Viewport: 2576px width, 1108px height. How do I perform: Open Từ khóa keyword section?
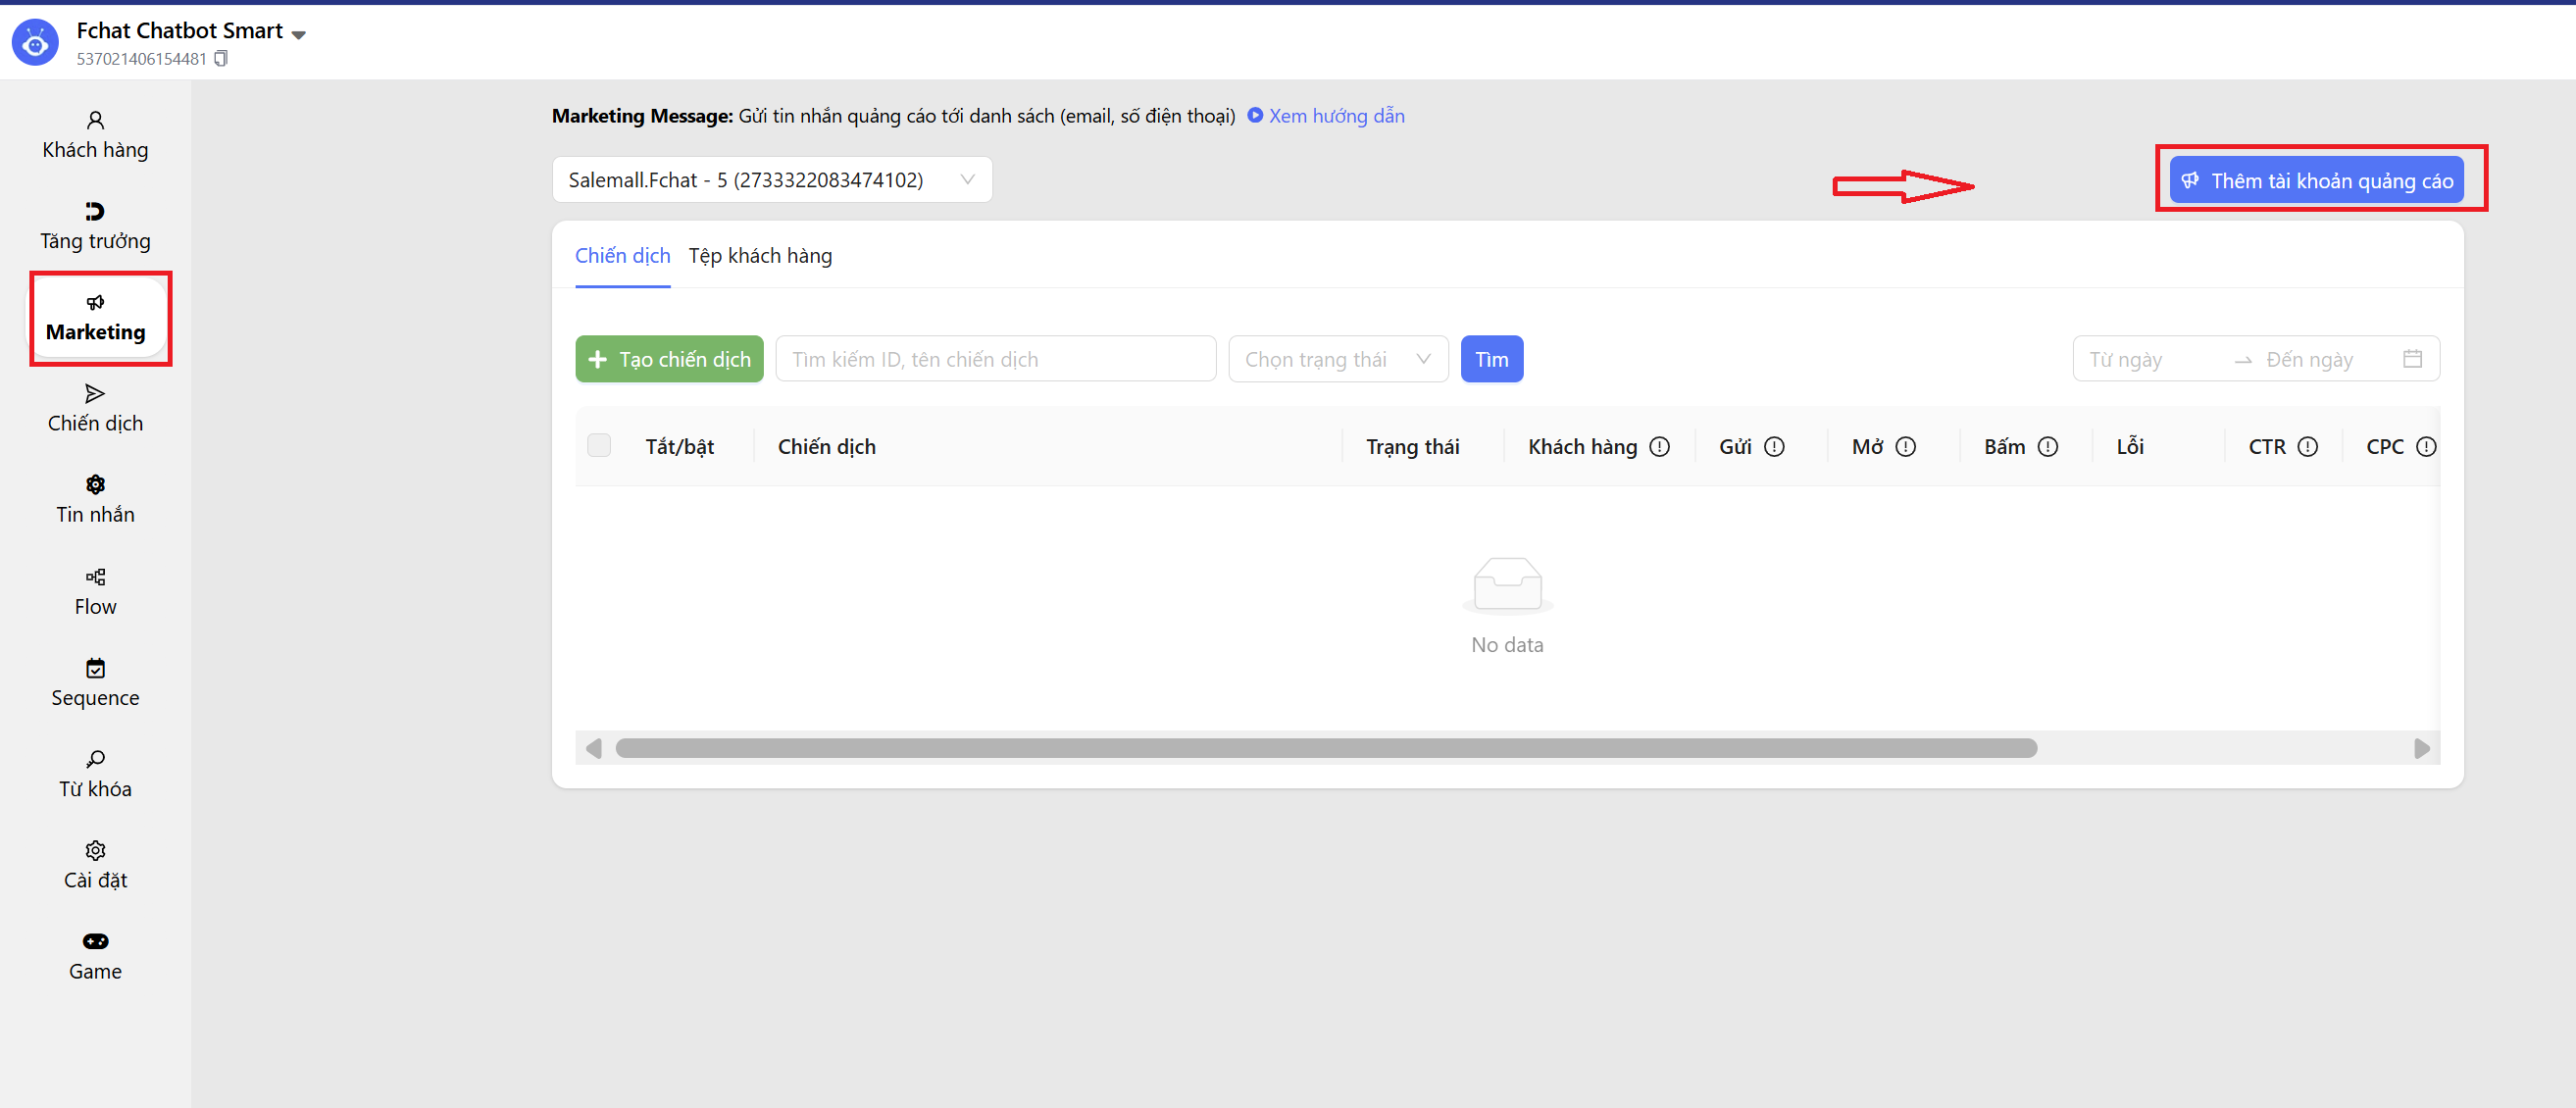point(95,773)
